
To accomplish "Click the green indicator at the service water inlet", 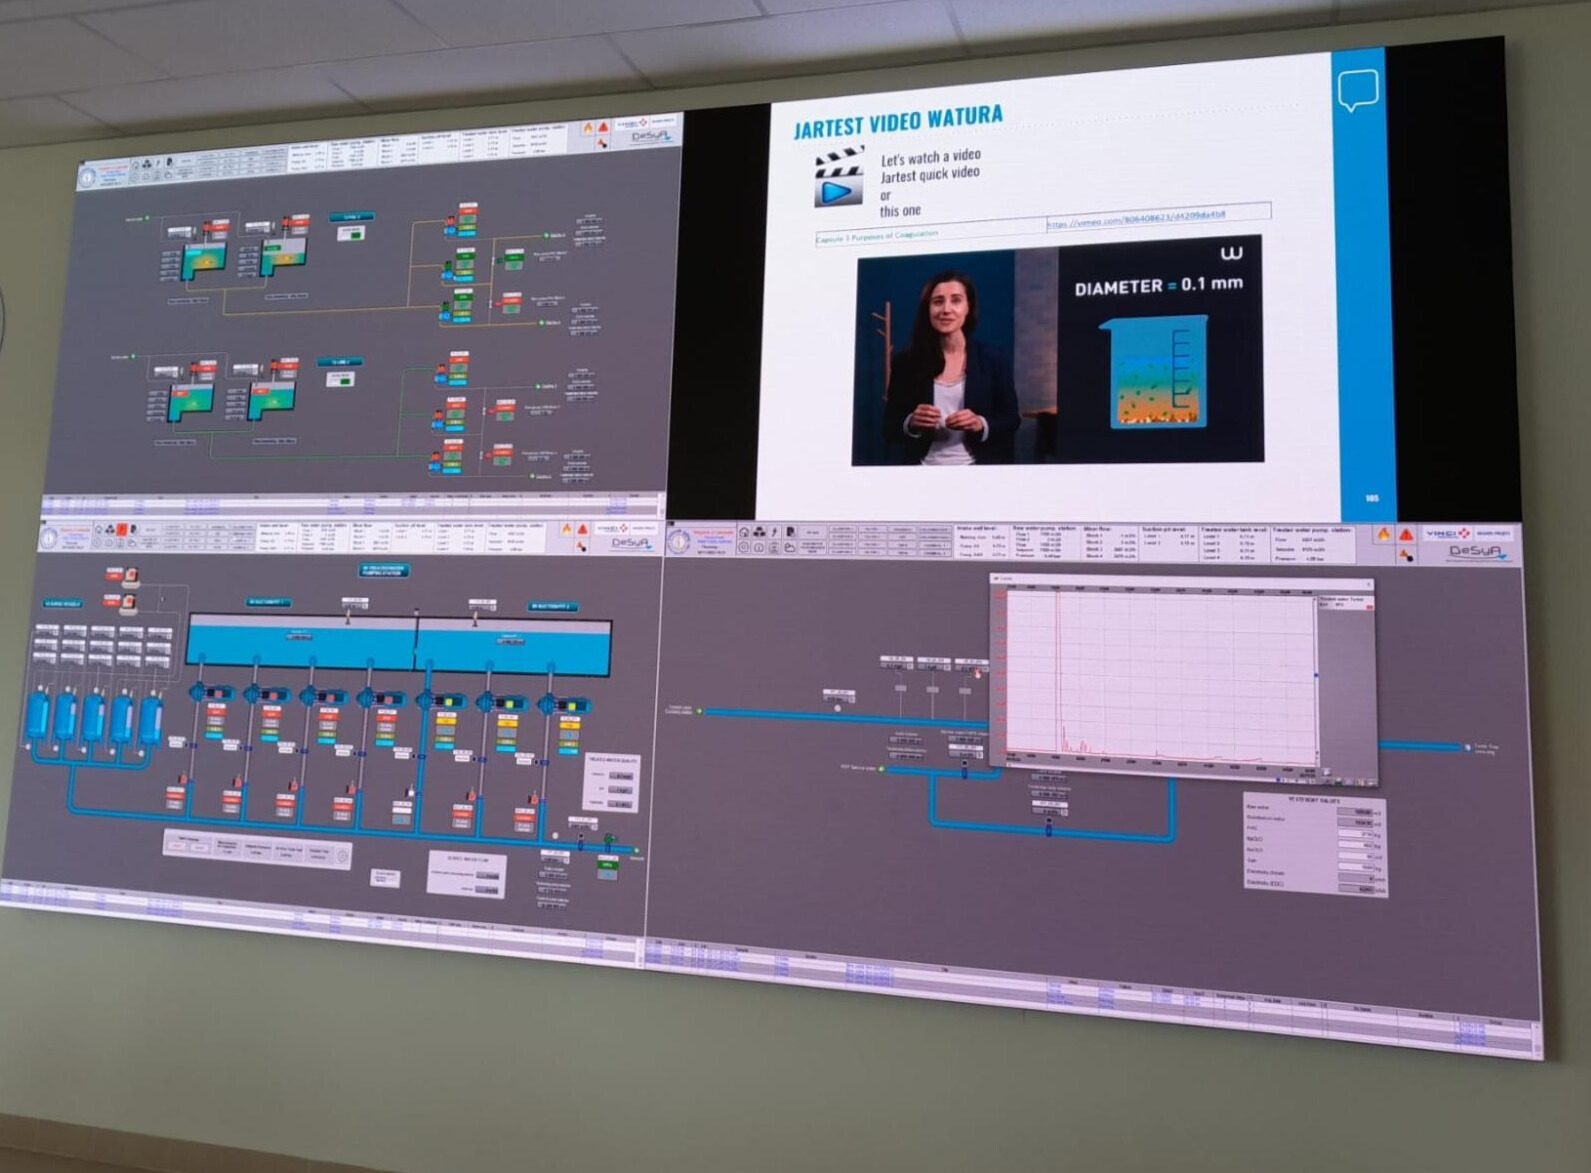I will click(882, 769).
